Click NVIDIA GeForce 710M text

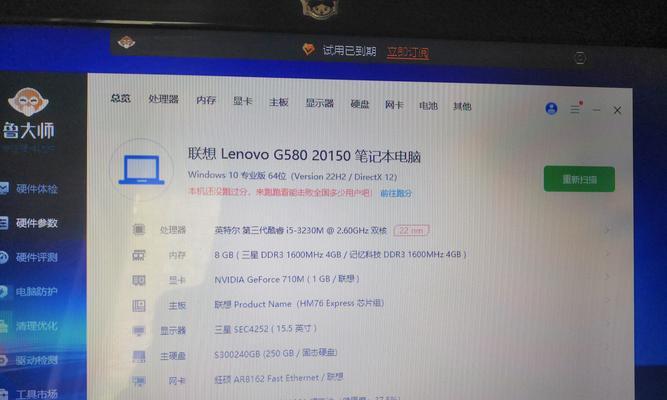click(287, 279)
